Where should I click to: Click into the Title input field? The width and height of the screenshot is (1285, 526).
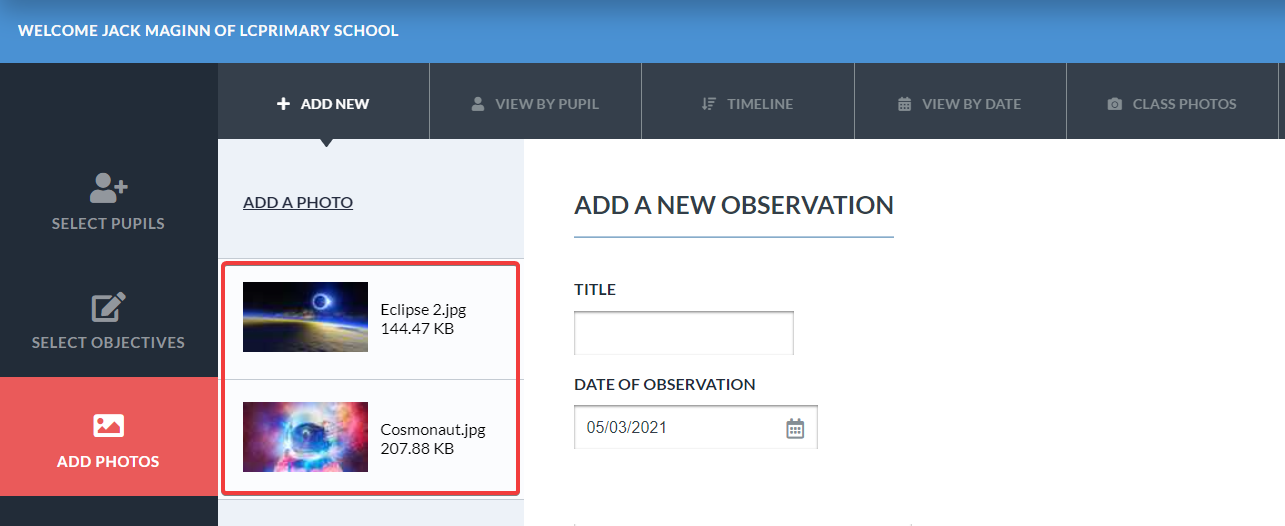684,333
